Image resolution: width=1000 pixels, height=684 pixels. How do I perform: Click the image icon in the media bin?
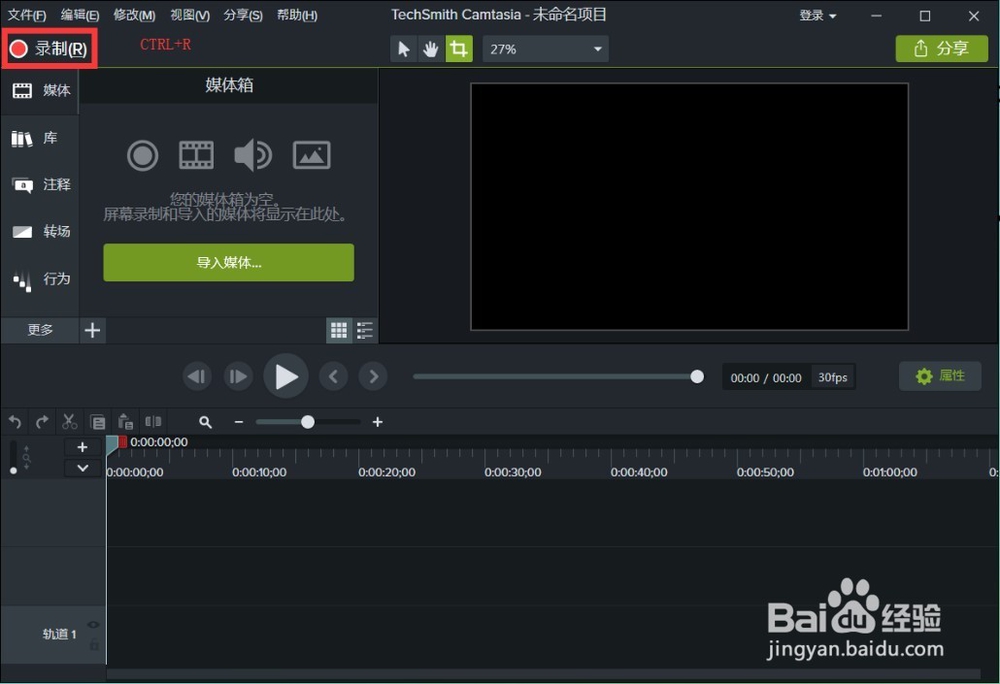[311, 155]
